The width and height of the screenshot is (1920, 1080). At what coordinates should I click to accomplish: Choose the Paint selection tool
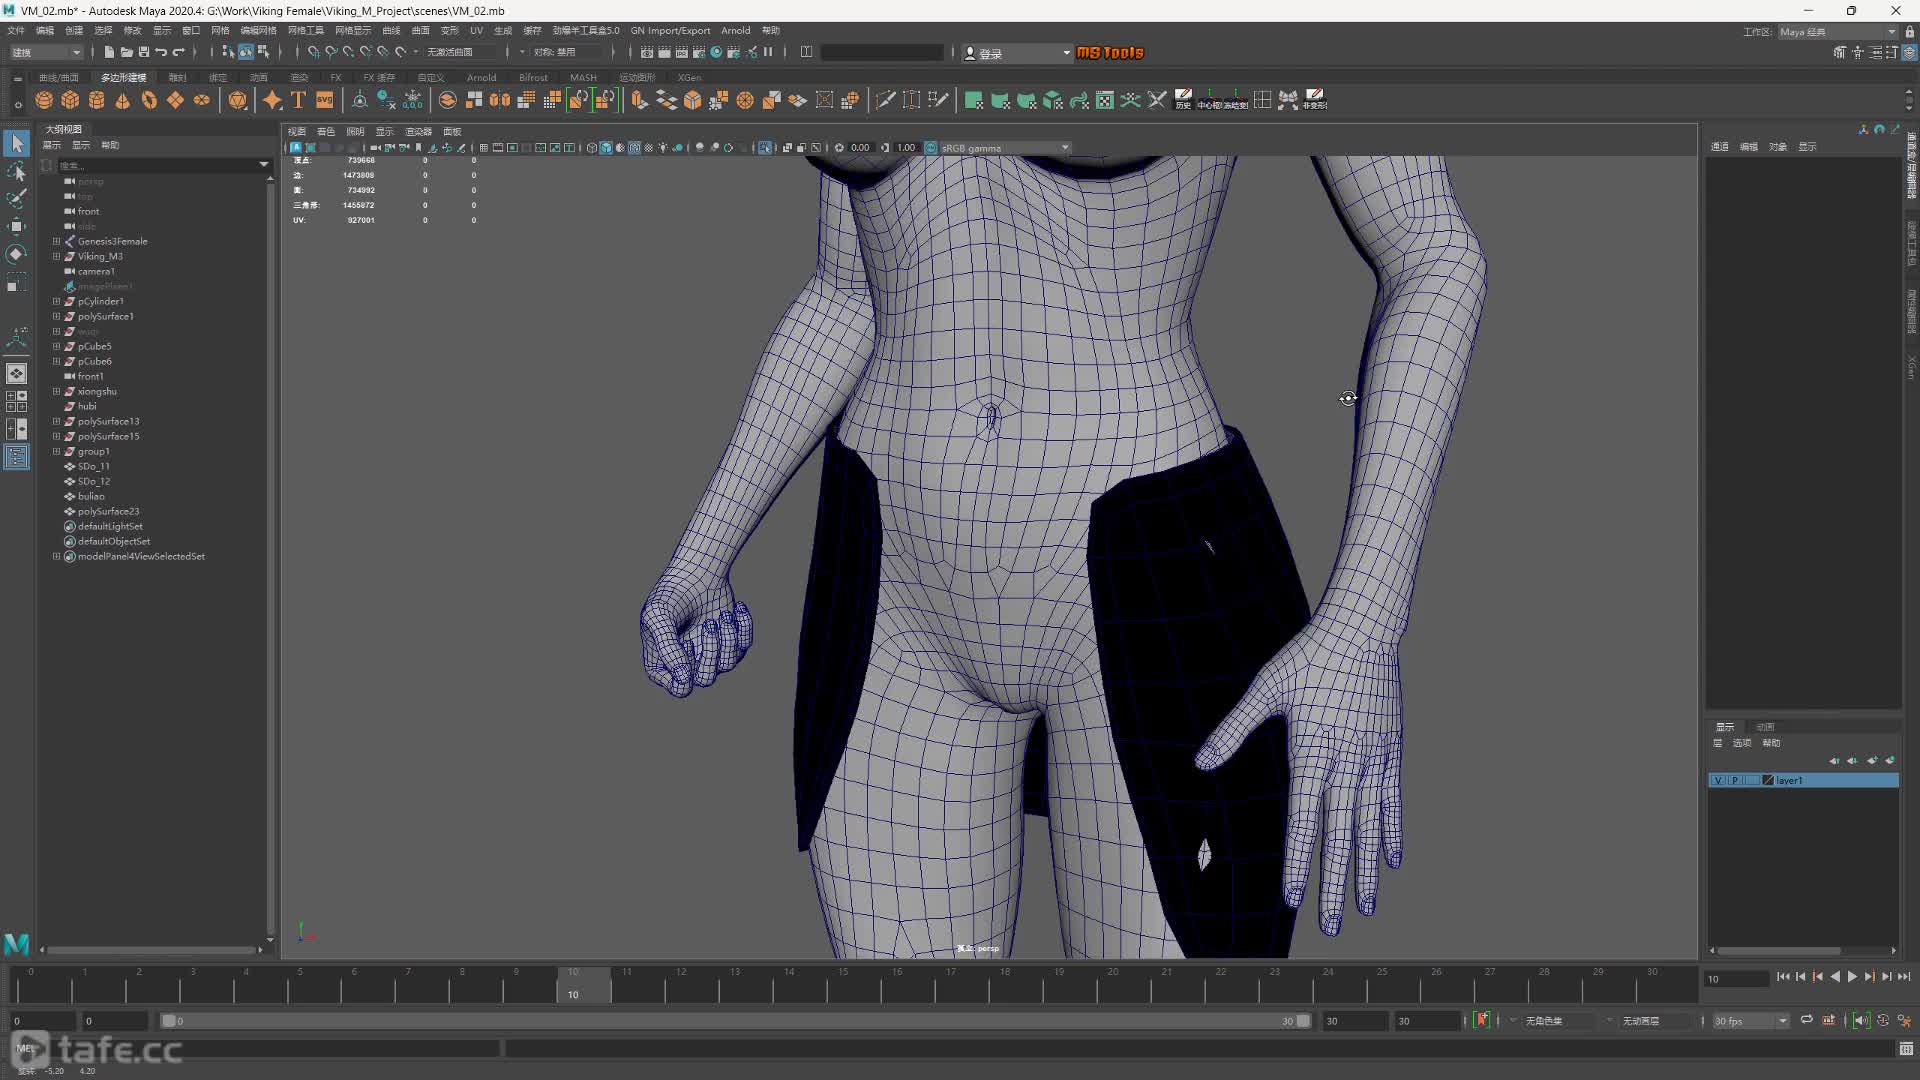coord(16,199)
